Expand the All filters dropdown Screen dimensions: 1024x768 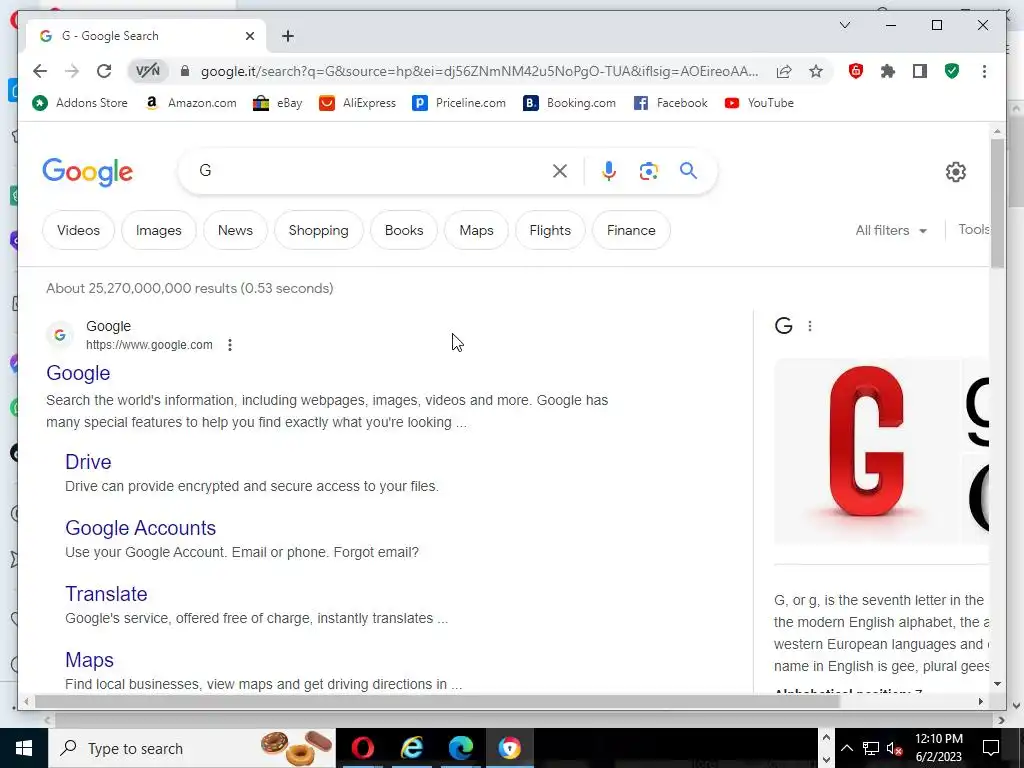point(891,230)
